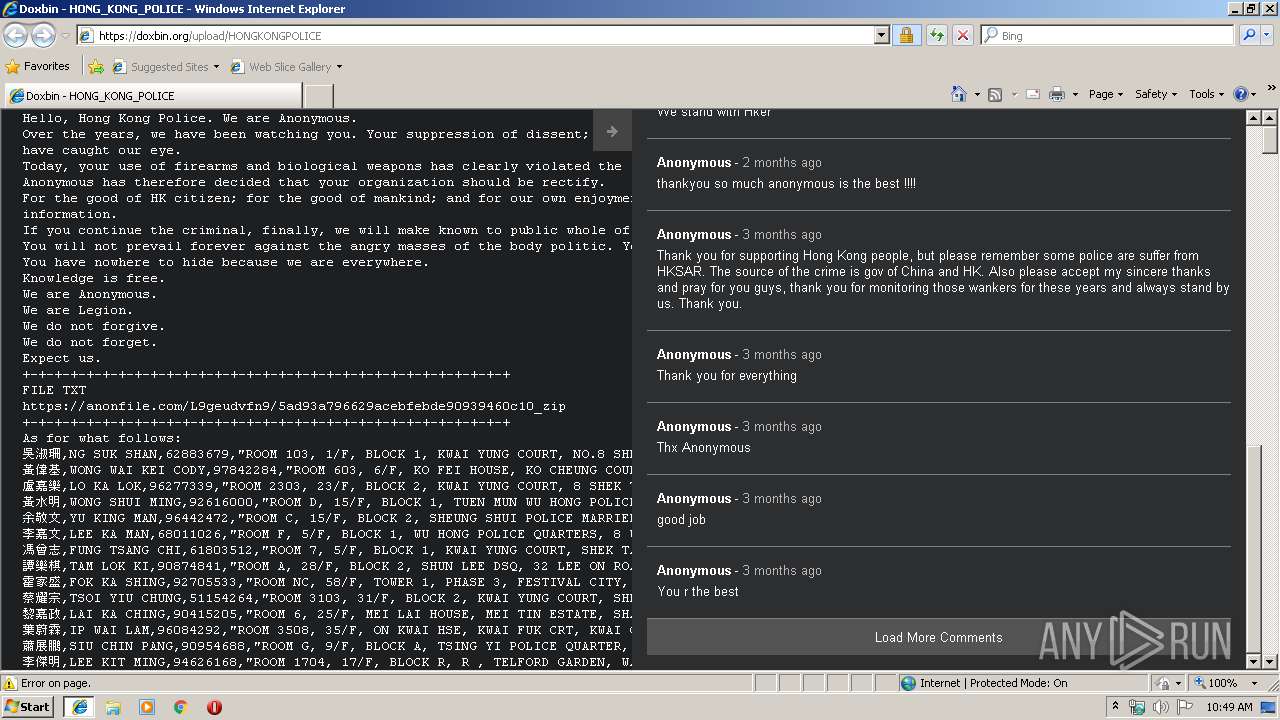
Task: Open Windows Explorer from taskbar
Action: [113, 707]
